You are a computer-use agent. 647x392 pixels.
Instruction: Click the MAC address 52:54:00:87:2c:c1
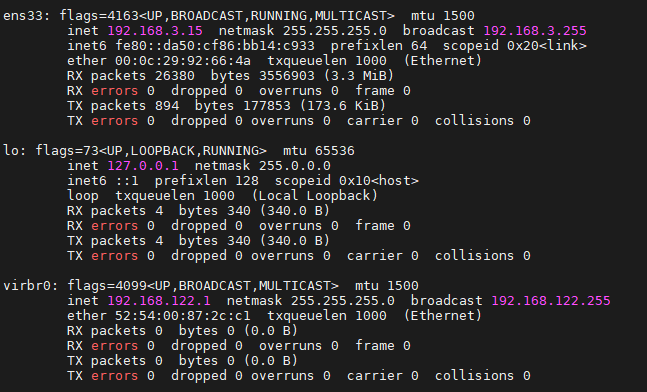pos(183,316)
